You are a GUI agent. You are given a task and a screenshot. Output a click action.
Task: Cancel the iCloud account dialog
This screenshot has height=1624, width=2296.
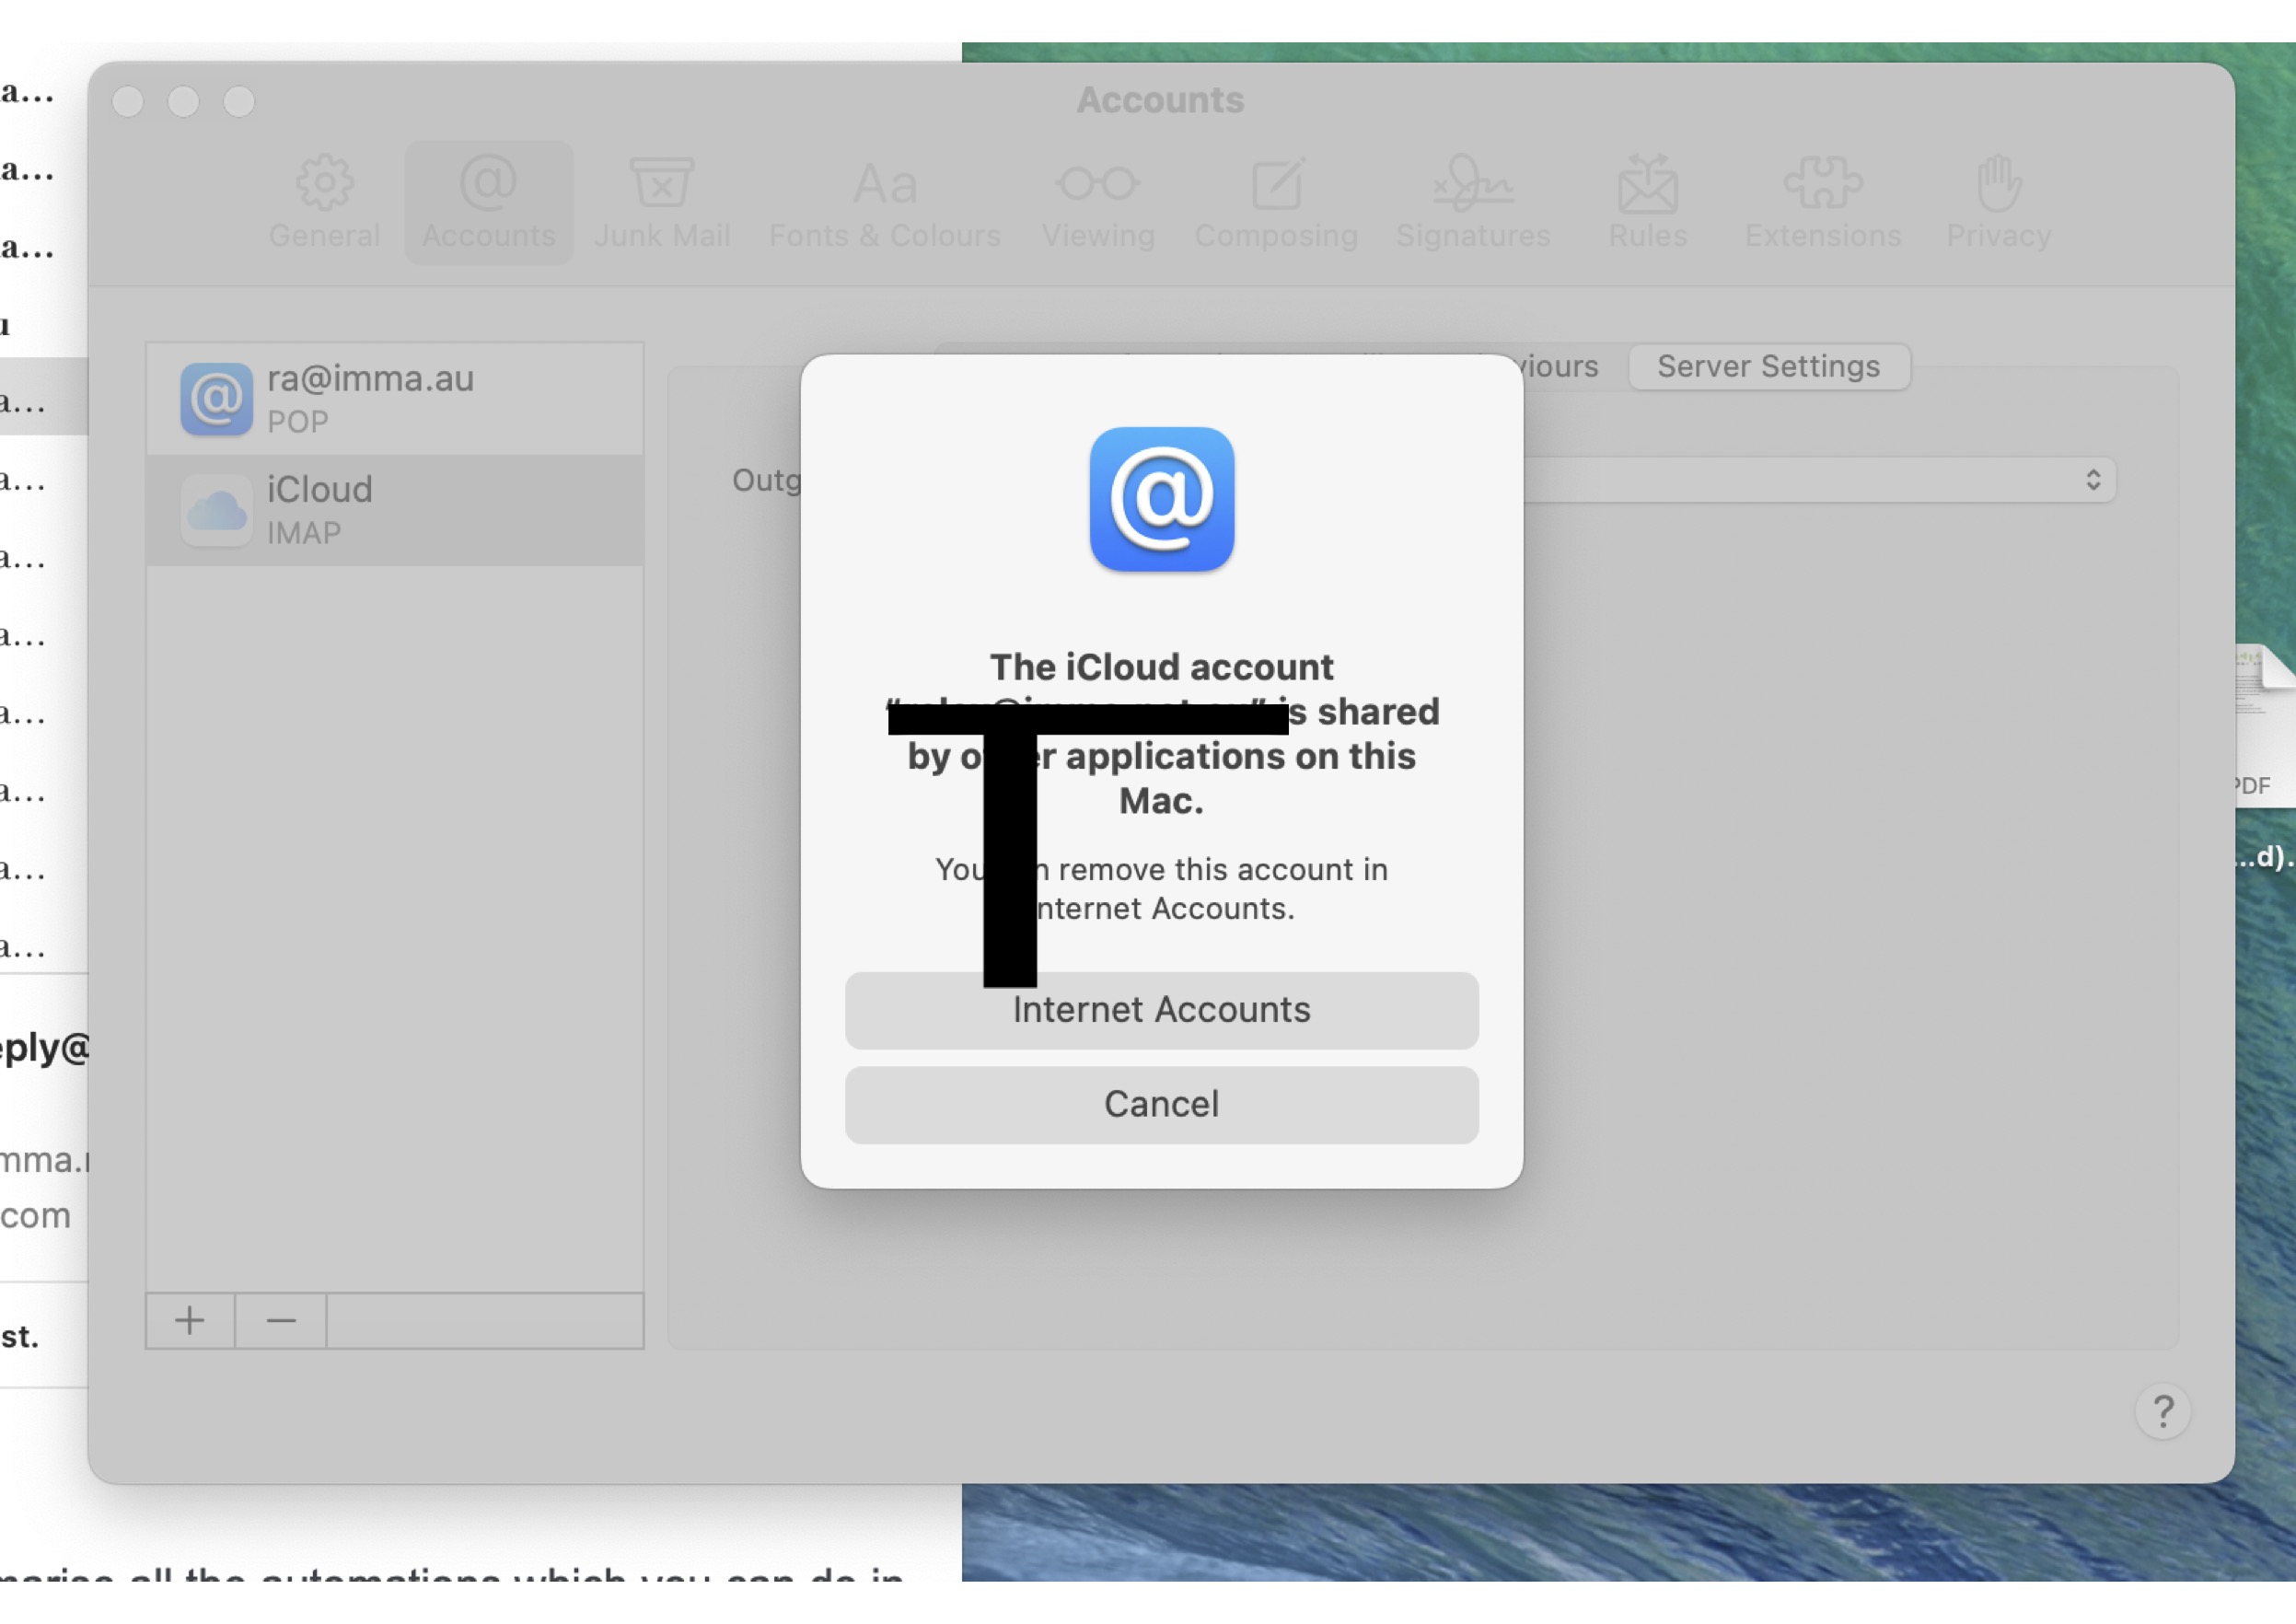point(1160,1104)
